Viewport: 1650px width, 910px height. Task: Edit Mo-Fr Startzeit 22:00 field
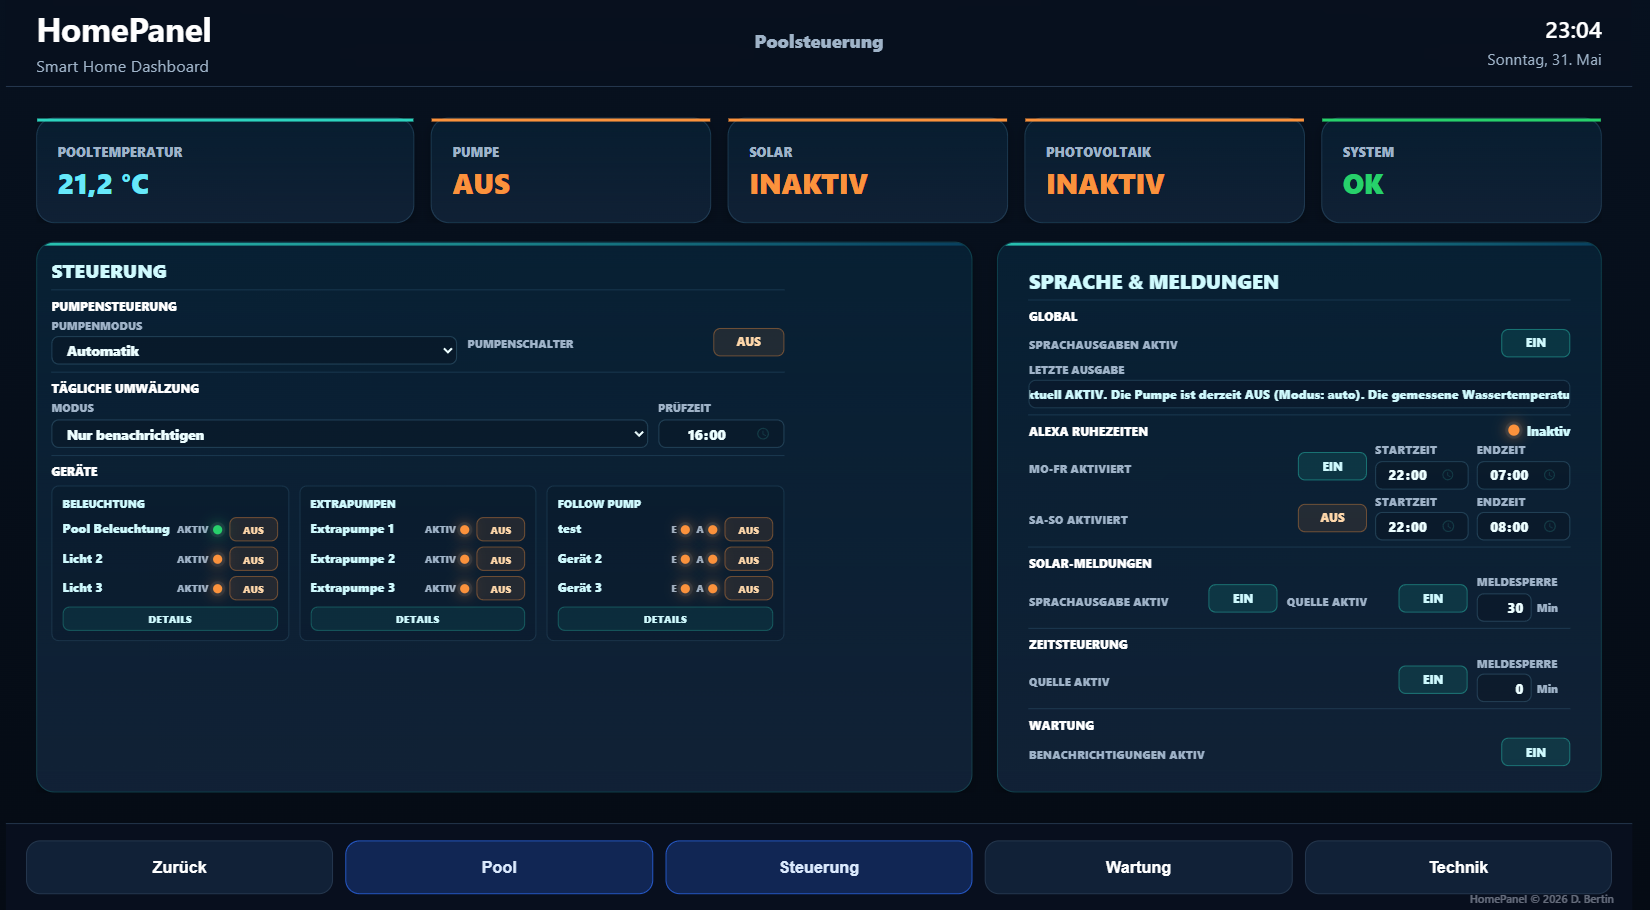click(x=1421, y=475)
